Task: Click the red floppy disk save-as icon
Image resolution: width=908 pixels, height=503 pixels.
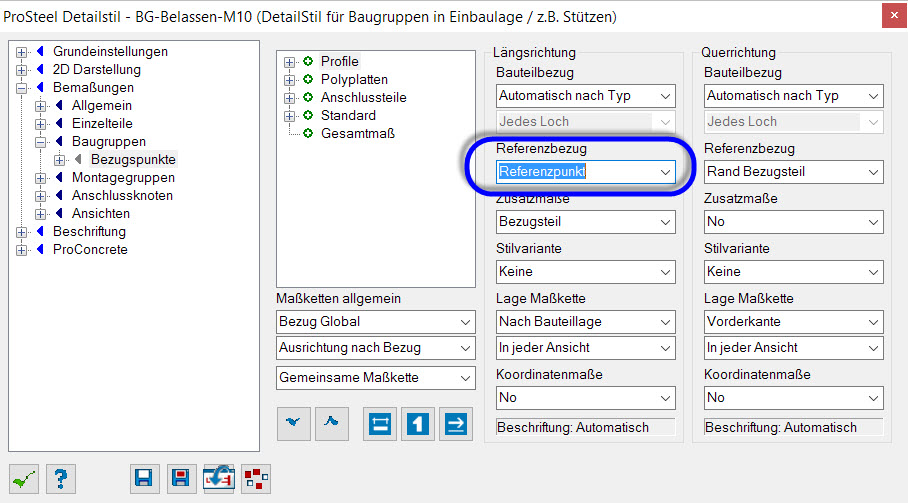Action: (x=181, y=478)
